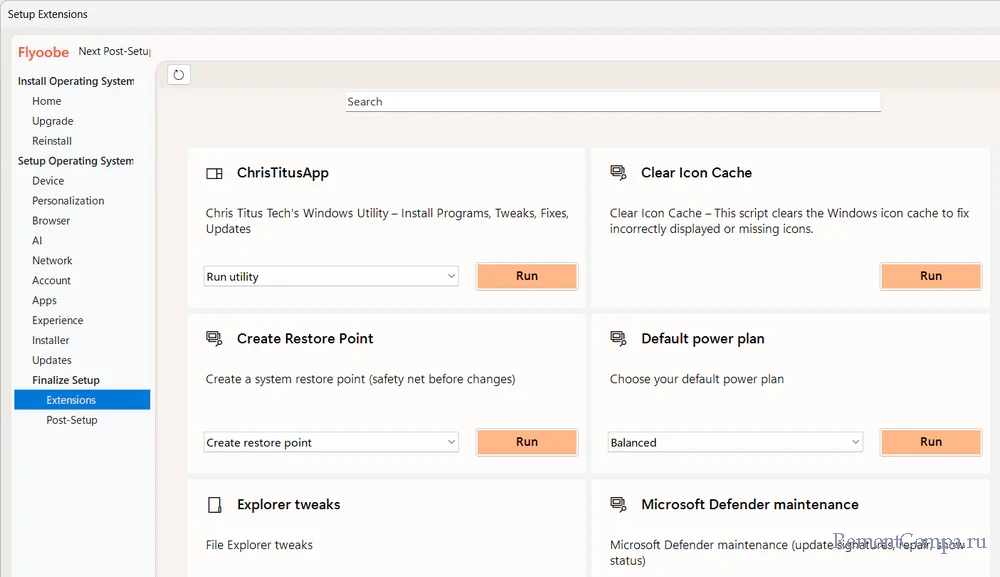Open the Updates sidebar item
Image resolution: width=1000 pixels, height=577 pixels.
[52, 360]
